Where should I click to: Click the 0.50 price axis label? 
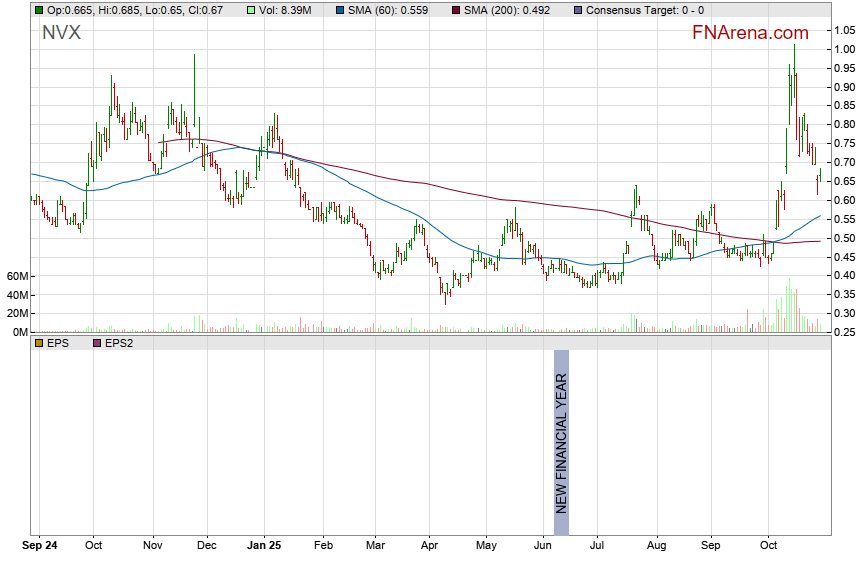click(843, 238)
